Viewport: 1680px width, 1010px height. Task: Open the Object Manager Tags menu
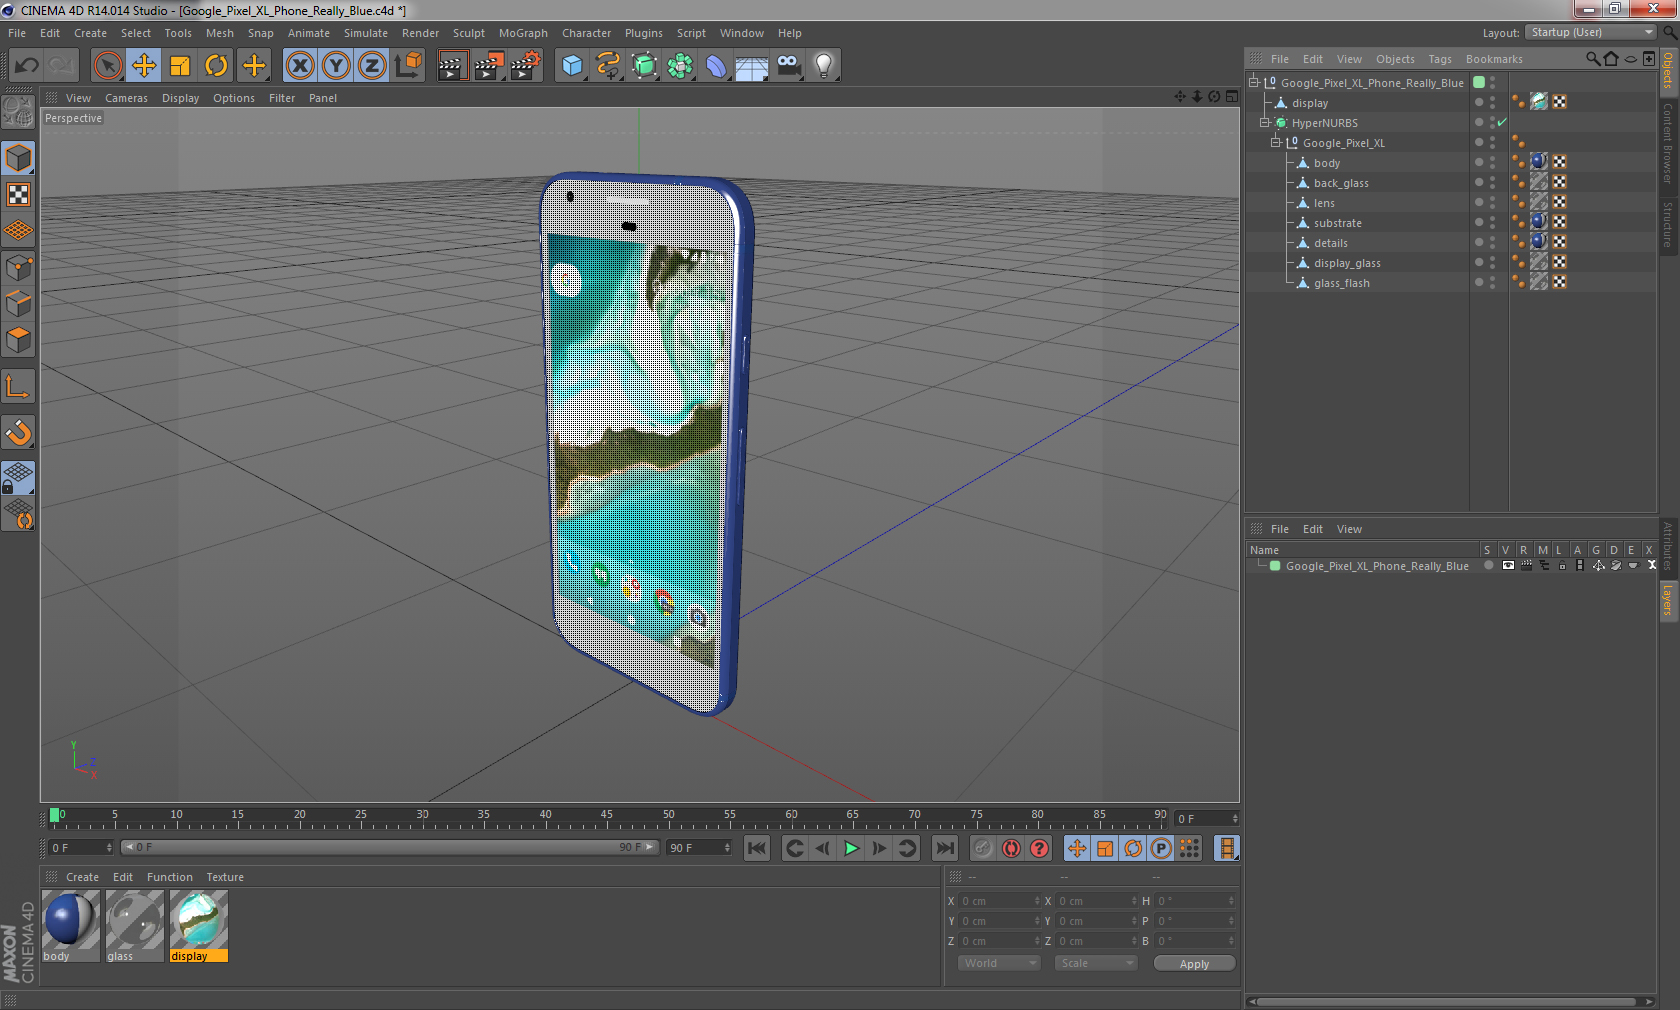[1440, 59]
